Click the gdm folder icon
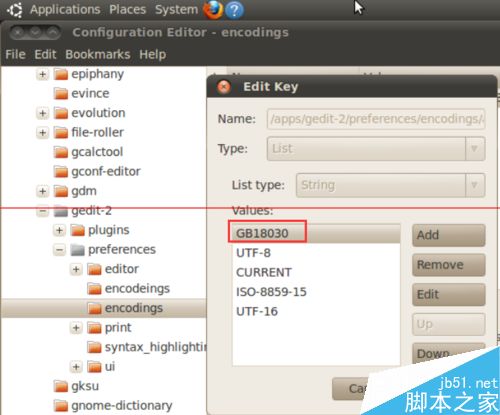 61,191
